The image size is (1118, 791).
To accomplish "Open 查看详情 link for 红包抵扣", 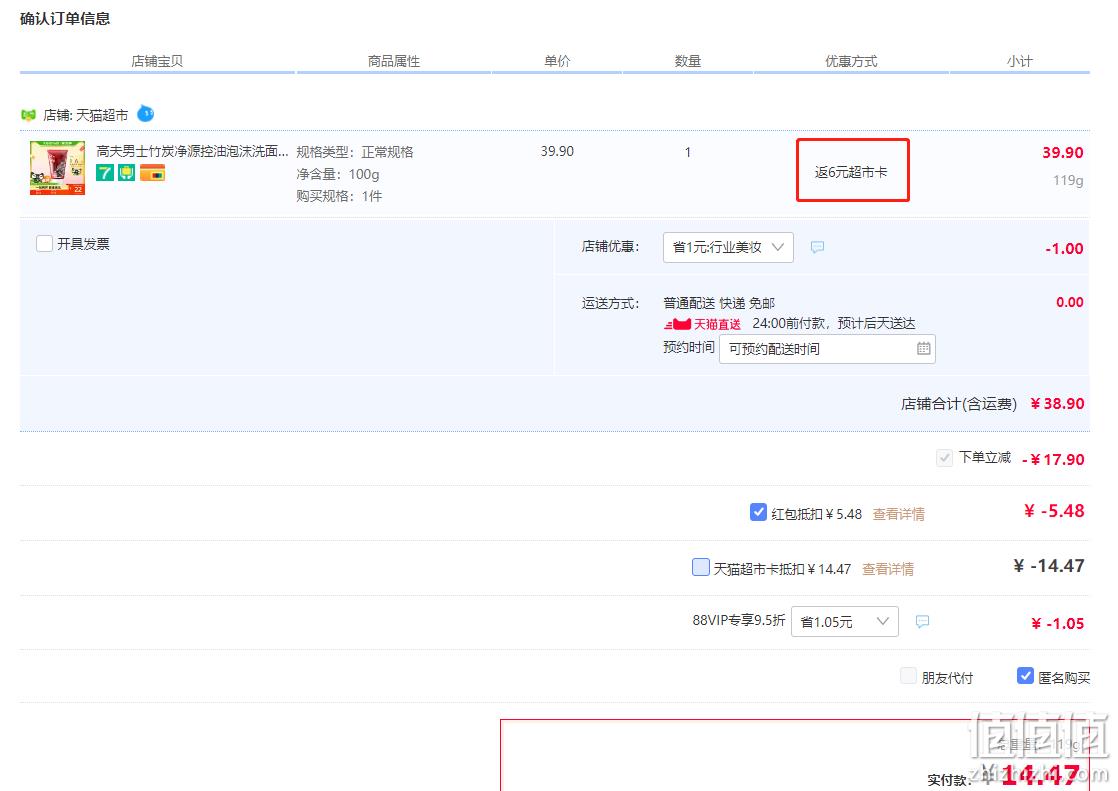I will pos(898,514).
